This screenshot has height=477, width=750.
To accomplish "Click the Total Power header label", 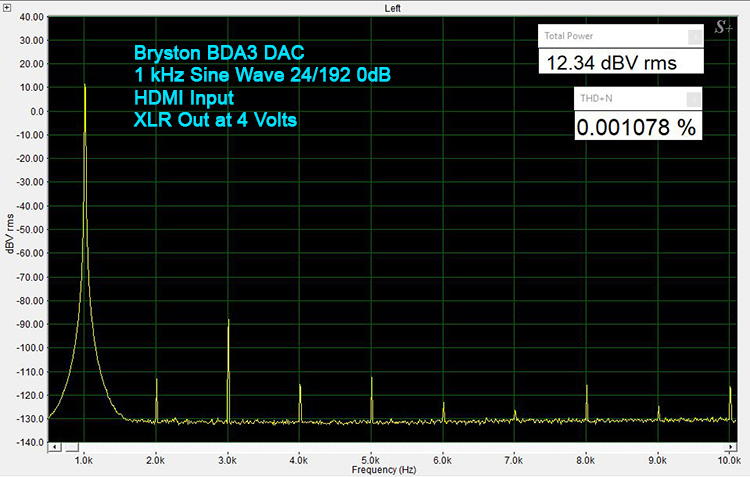I will tap(566, 37).
